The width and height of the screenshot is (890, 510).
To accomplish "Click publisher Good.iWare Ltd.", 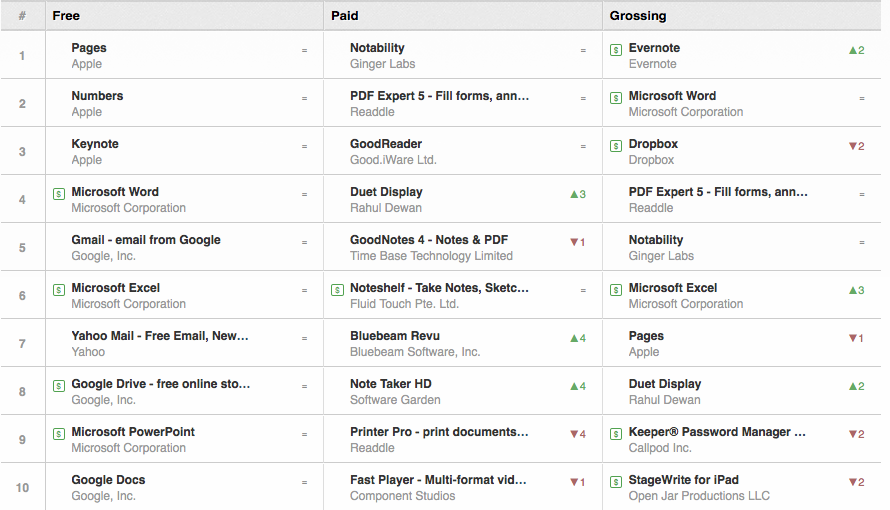I will (x=393, y=160).
